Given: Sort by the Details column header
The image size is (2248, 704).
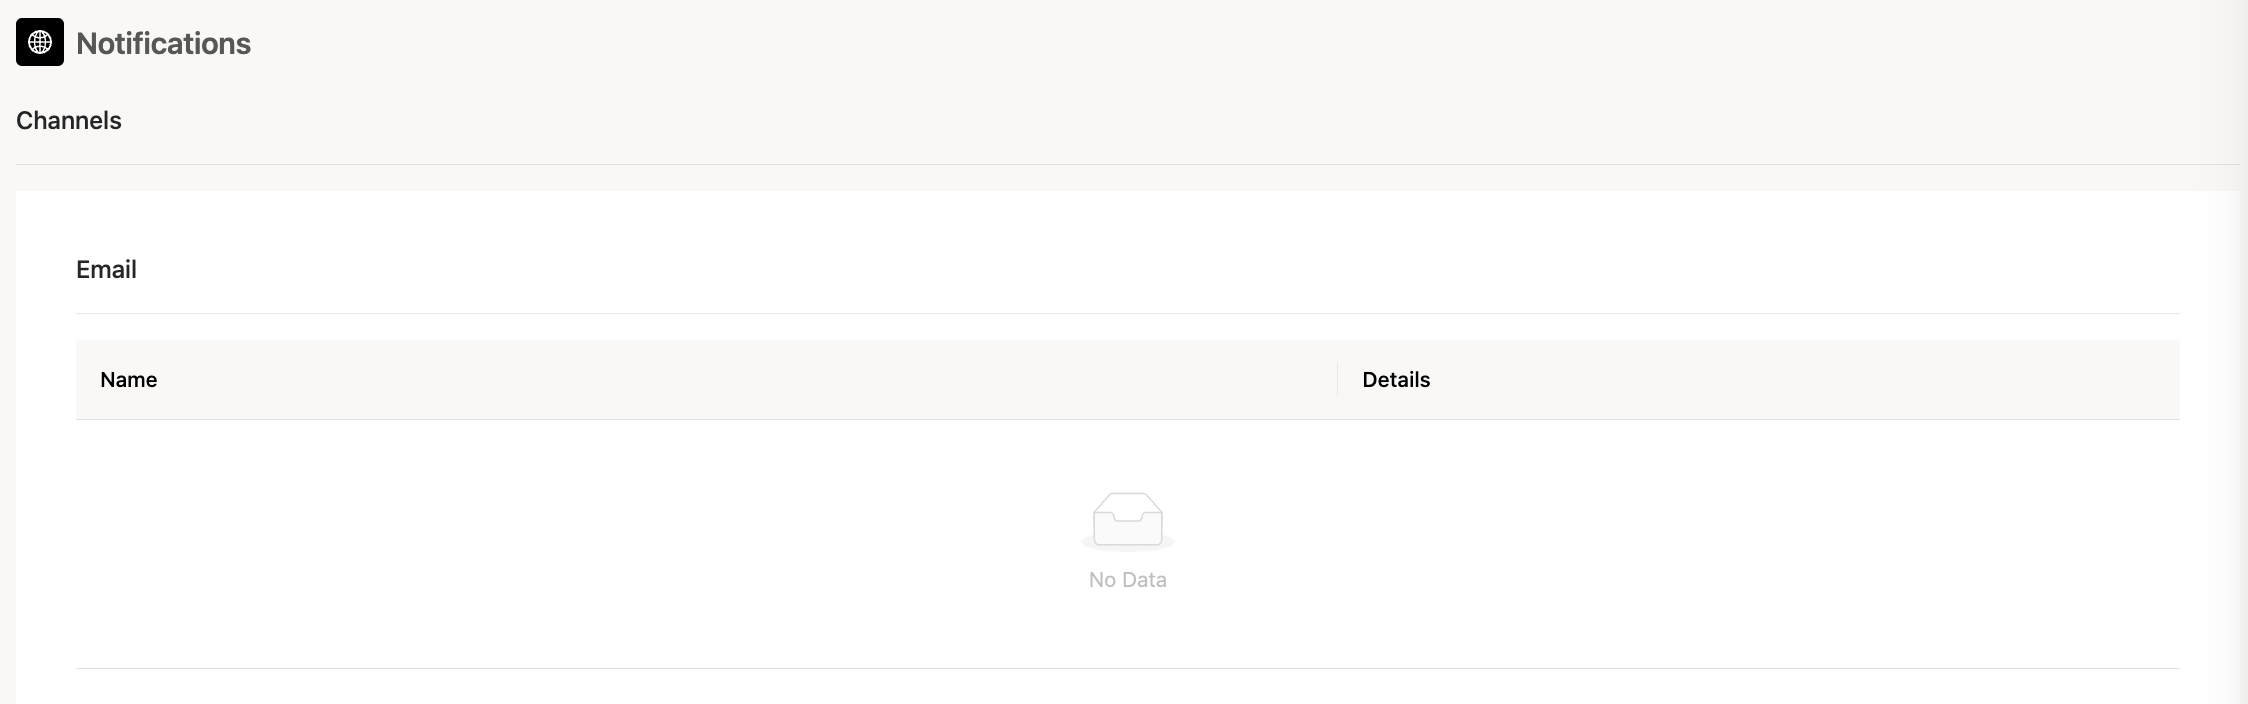Looking at the screenshot, I should pos(1396,380).
